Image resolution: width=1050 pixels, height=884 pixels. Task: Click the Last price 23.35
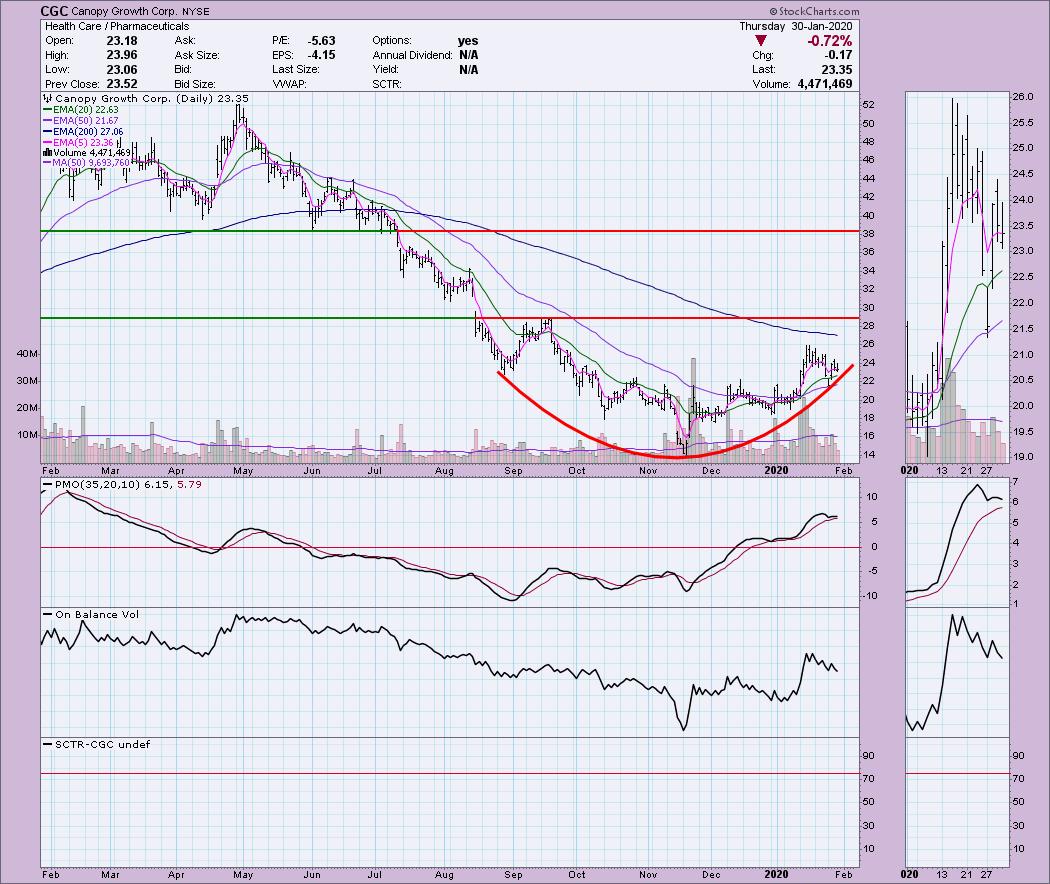coord(837,70)
